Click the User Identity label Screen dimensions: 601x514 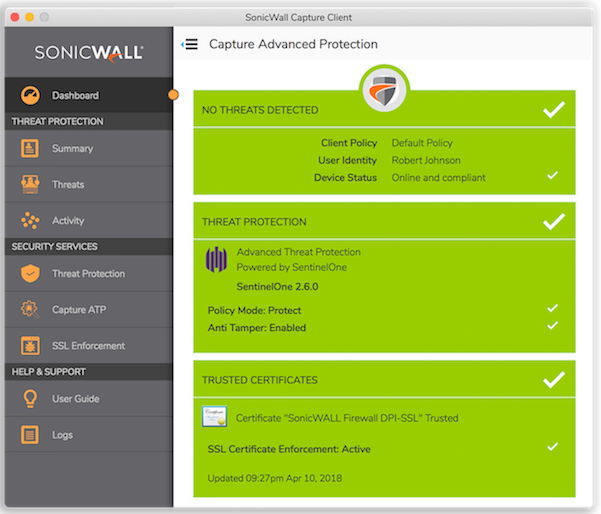348,160
